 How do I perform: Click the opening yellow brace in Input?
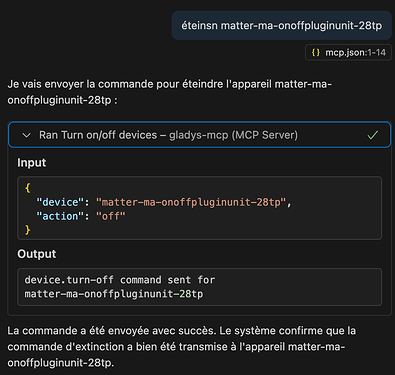point(28,188)
